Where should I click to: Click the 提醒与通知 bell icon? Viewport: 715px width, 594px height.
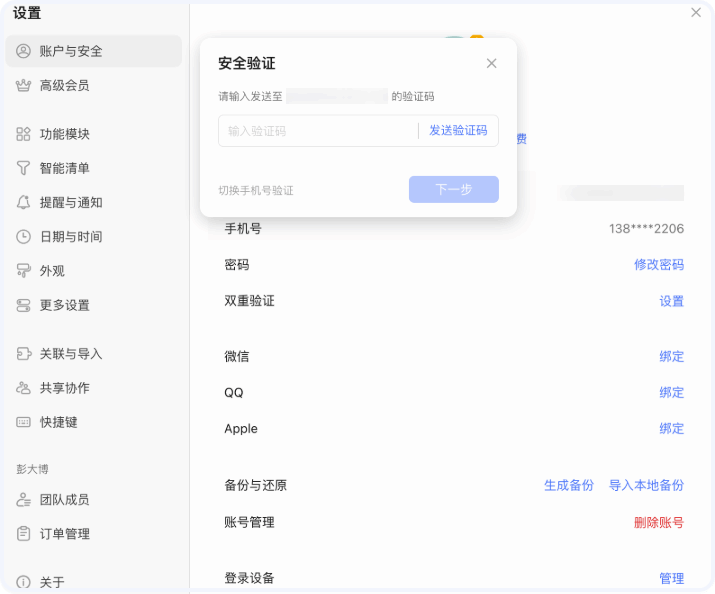pos(24,202)
